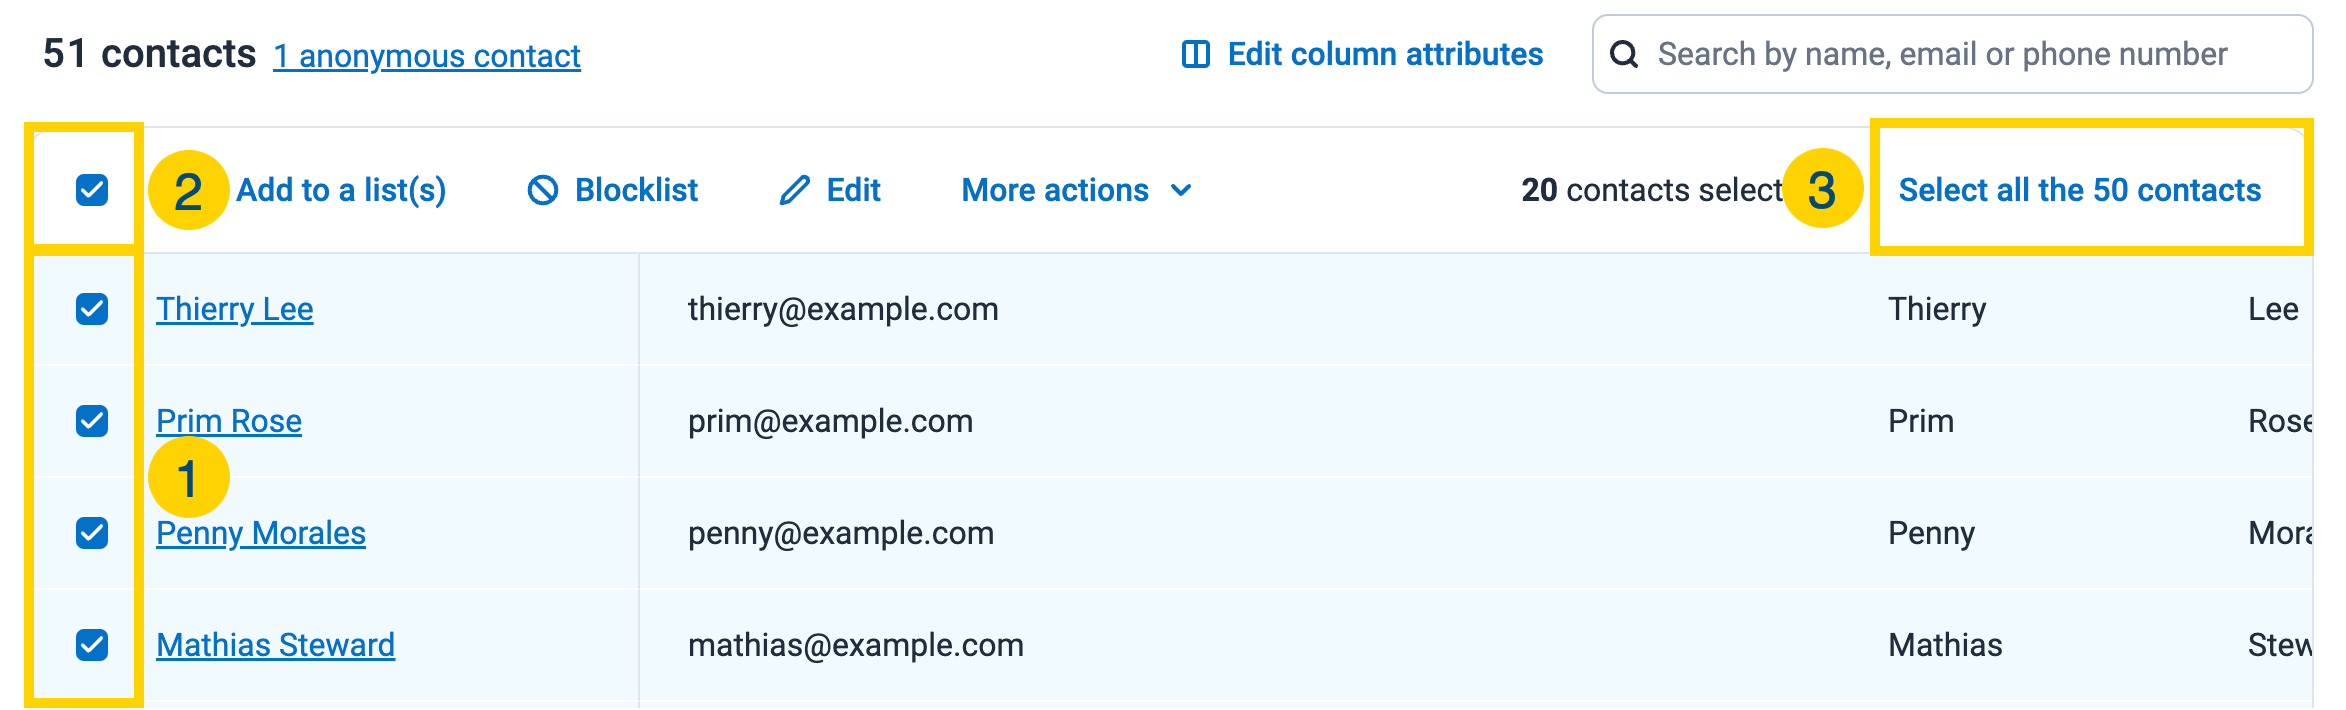Uncheck the Prim Rose row checkbox
Image resolution: width=2346 pixels, height=710 pixels.
pyautogui.click(x=92, y=421)
